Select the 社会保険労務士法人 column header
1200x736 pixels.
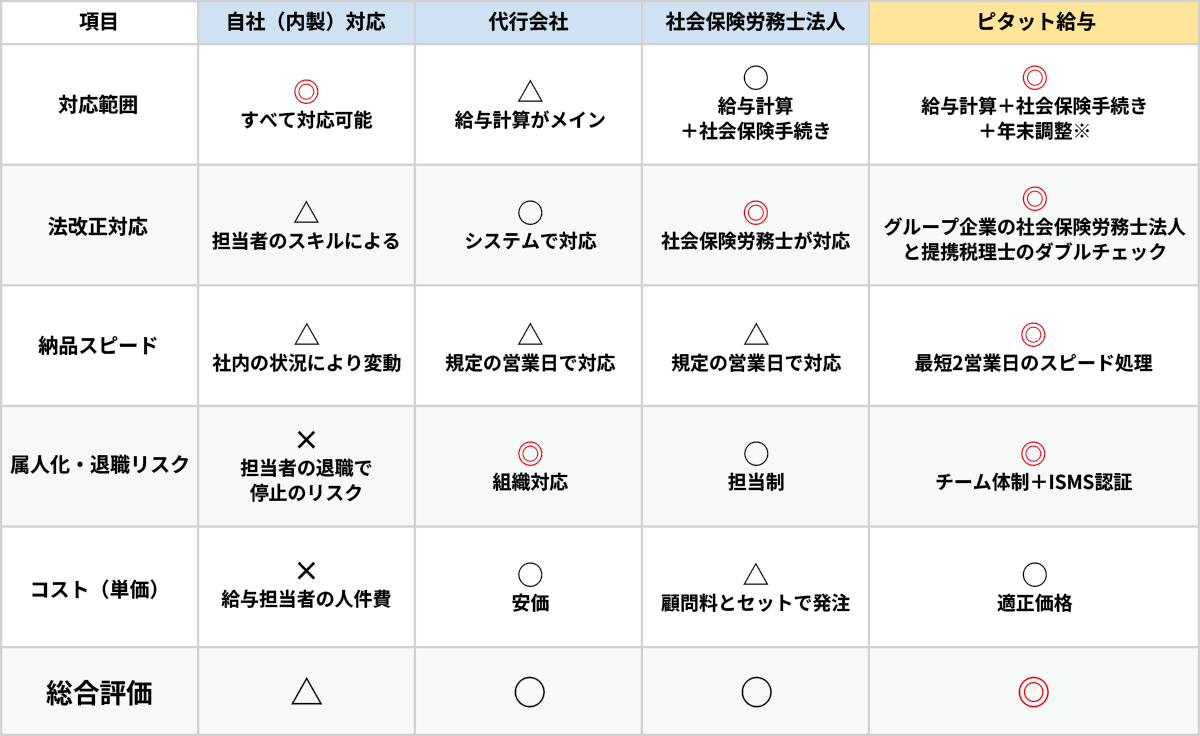[756, 22]
